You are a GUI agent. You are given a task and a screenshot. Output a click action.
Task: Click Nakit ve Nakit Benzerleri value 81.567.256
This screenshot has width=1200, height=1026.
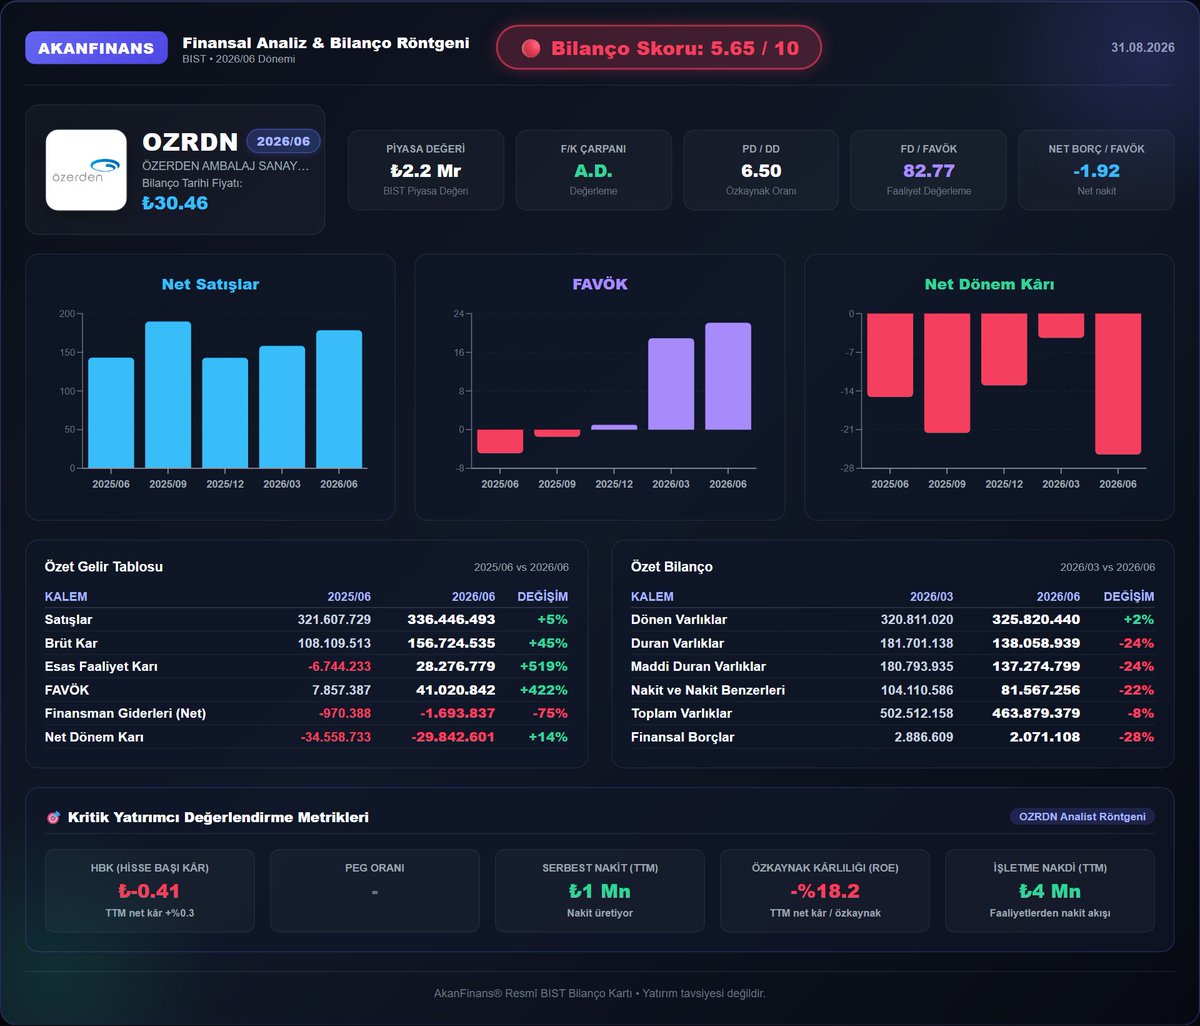pos(1039,690)
